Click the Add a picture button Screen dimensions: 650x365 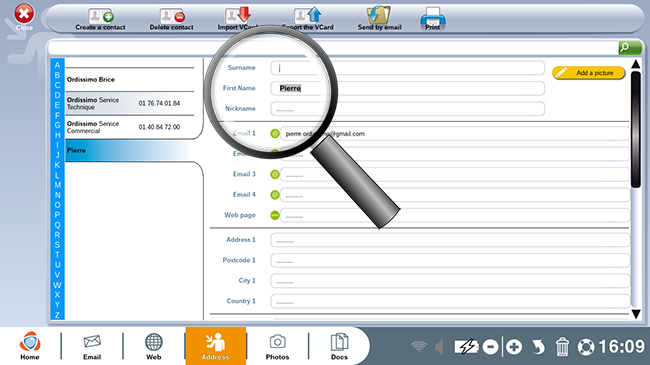click(588, 73)
